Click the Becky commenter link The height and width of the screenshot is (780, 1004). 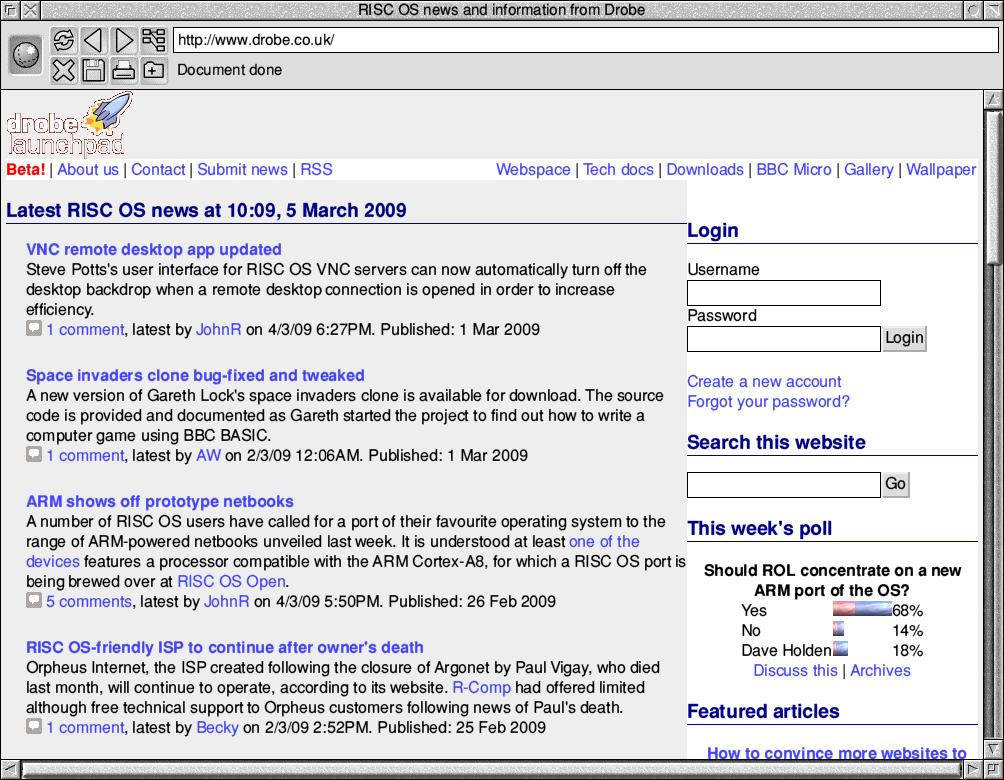(x=217, y=727)
